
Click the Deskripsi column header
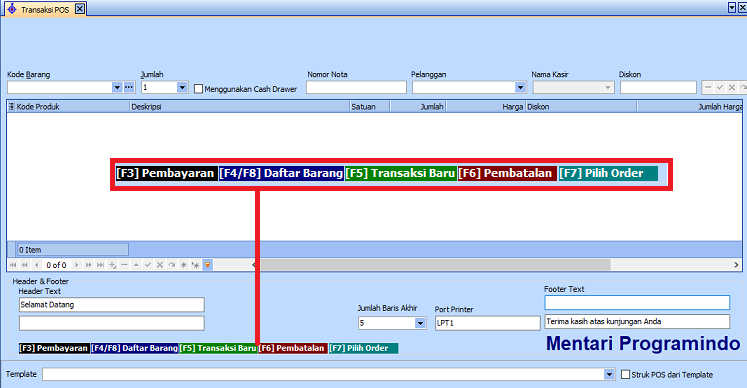pyautogui.click(x=240, y=107)
